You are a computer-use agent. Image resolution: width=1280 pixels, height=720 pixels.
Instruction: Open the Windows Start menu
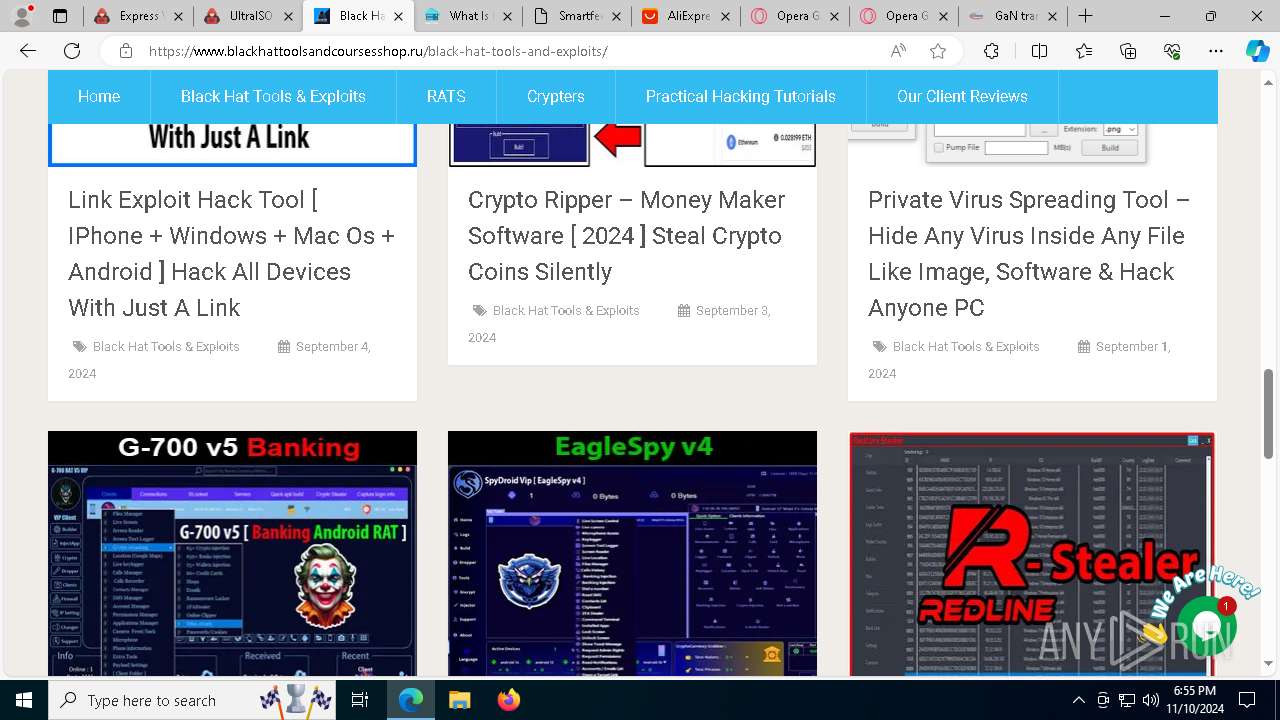[x=24, y=700]
